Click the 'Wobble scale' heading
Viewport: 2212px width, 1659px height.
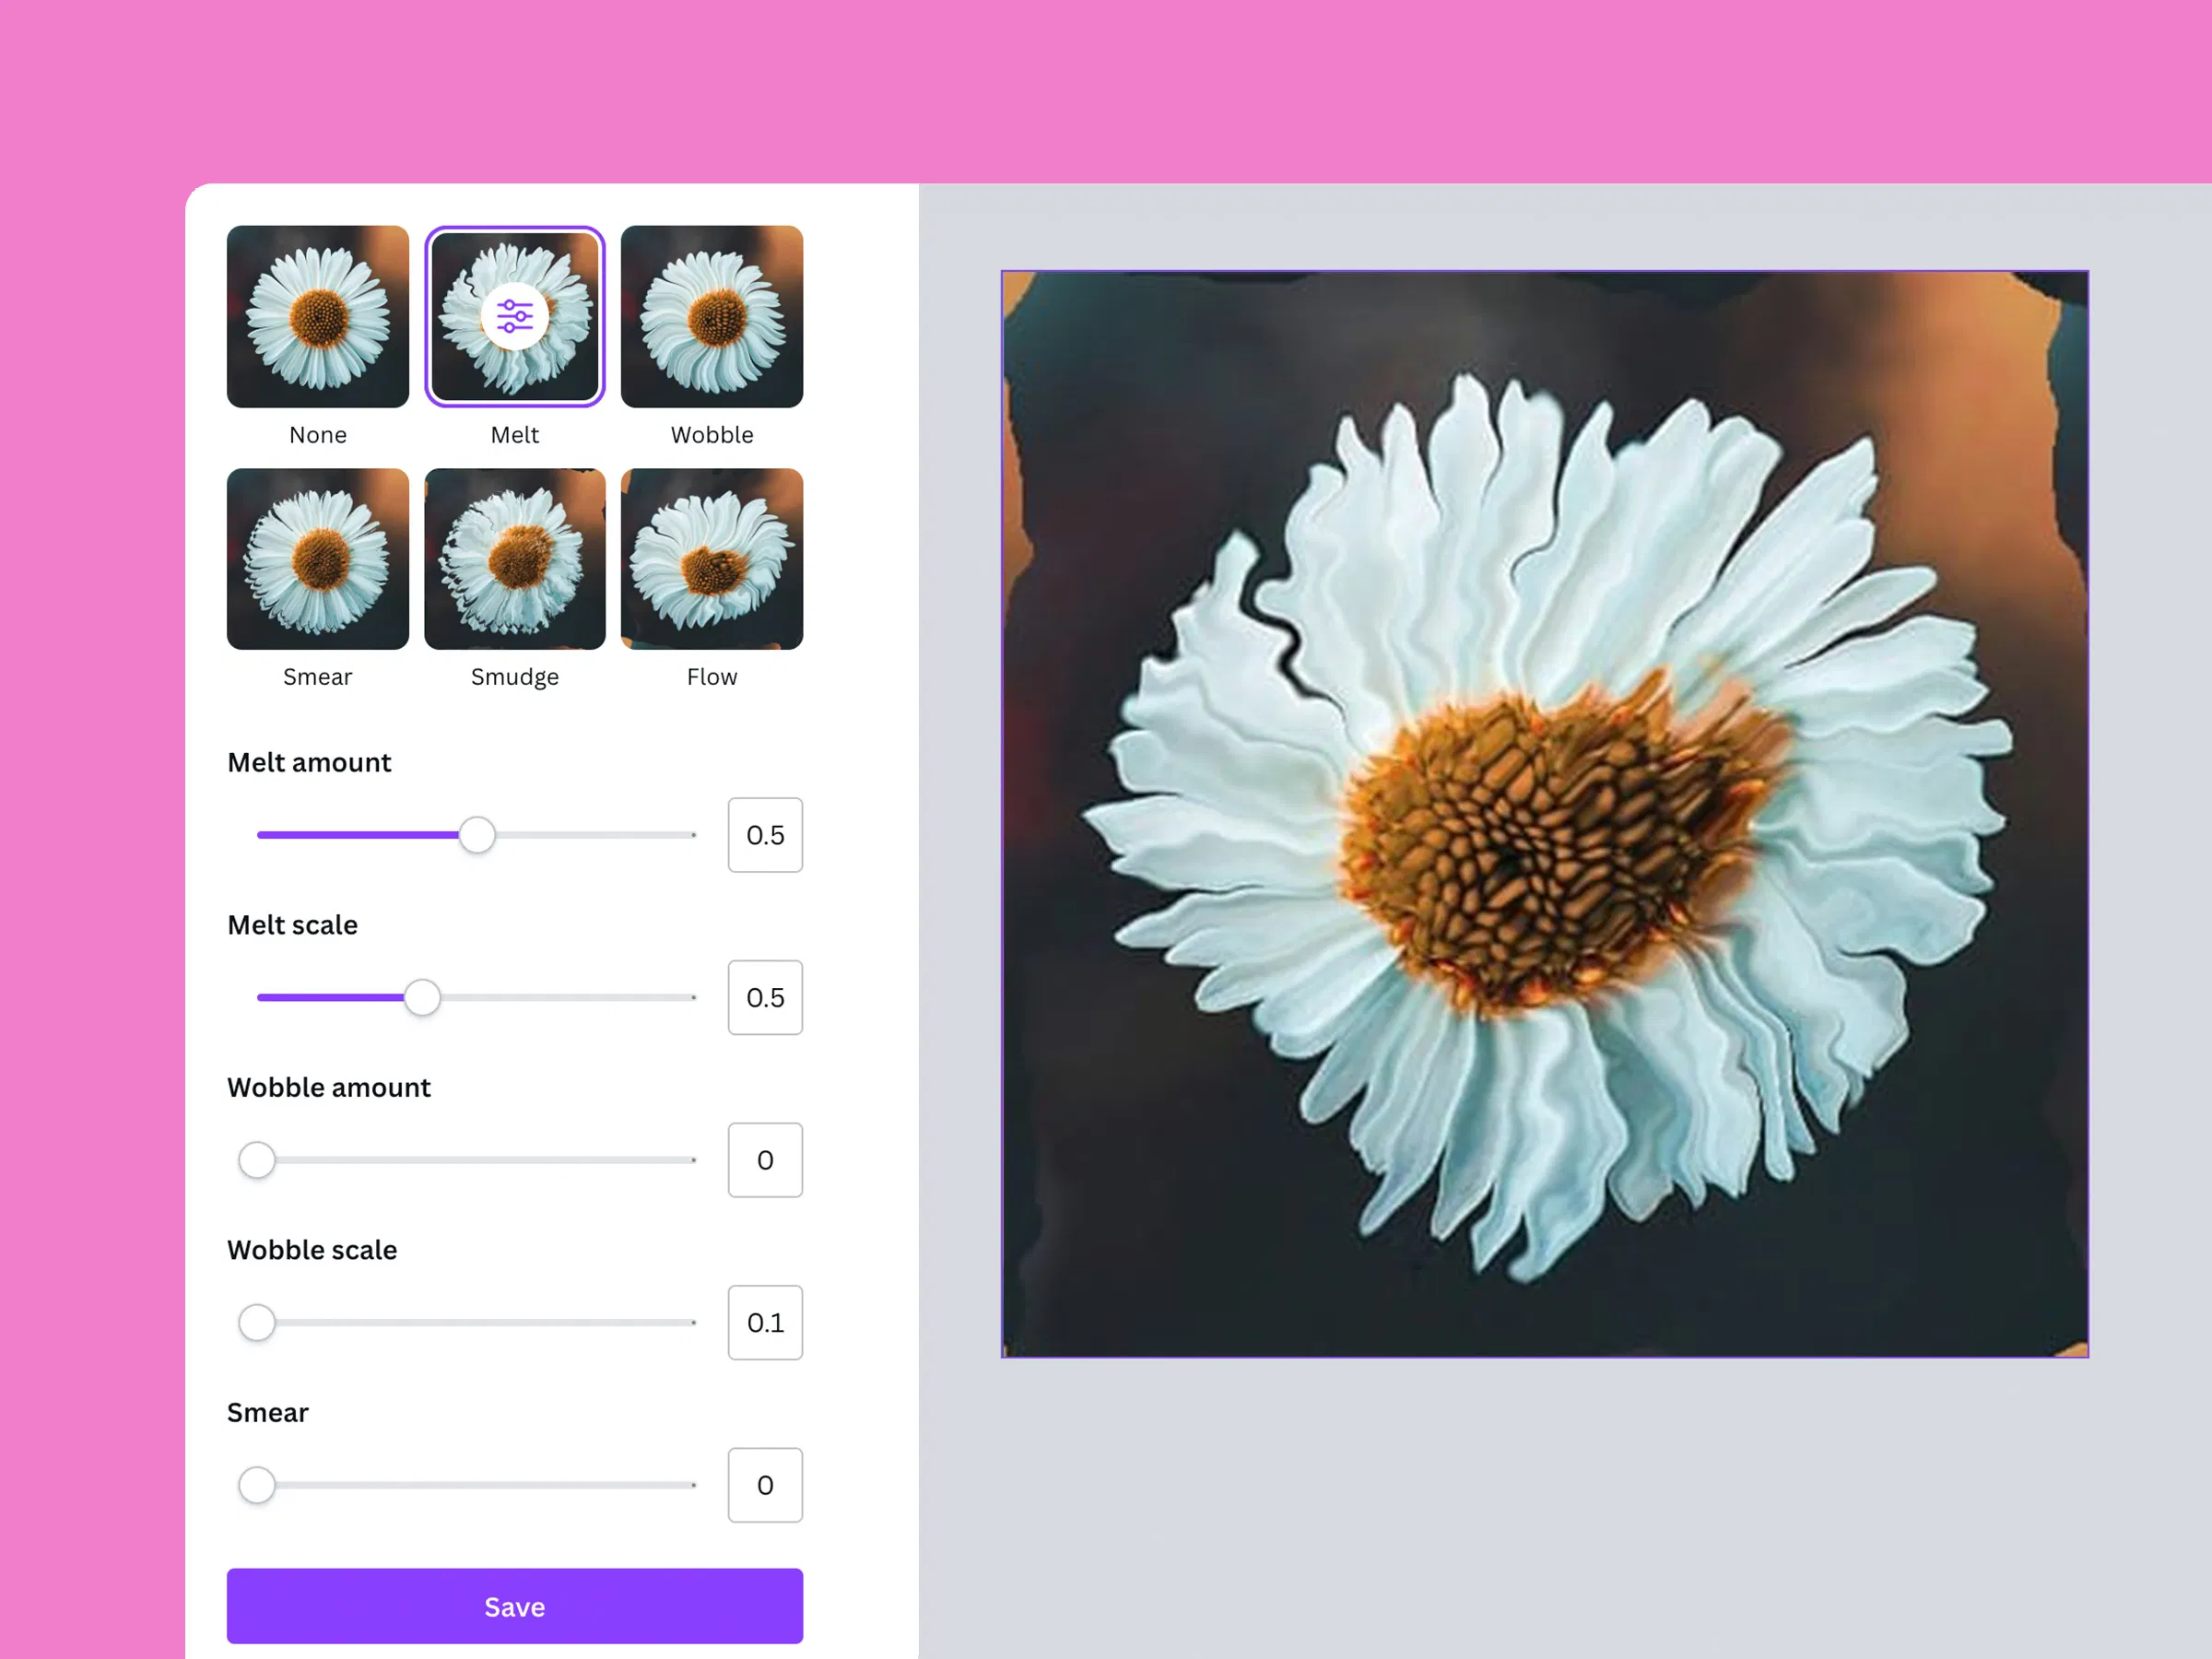click(312, 1250)
